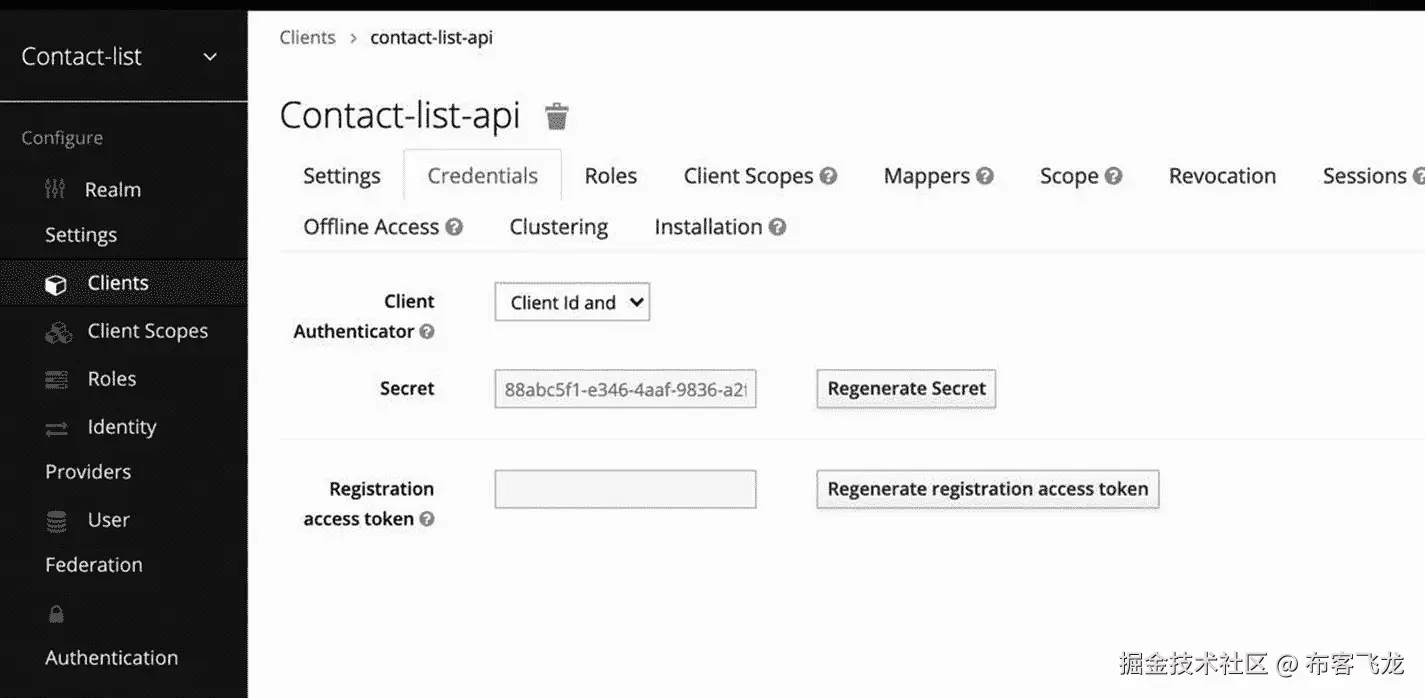Click Regenerate registration access token button

click(x=987, y=489)
